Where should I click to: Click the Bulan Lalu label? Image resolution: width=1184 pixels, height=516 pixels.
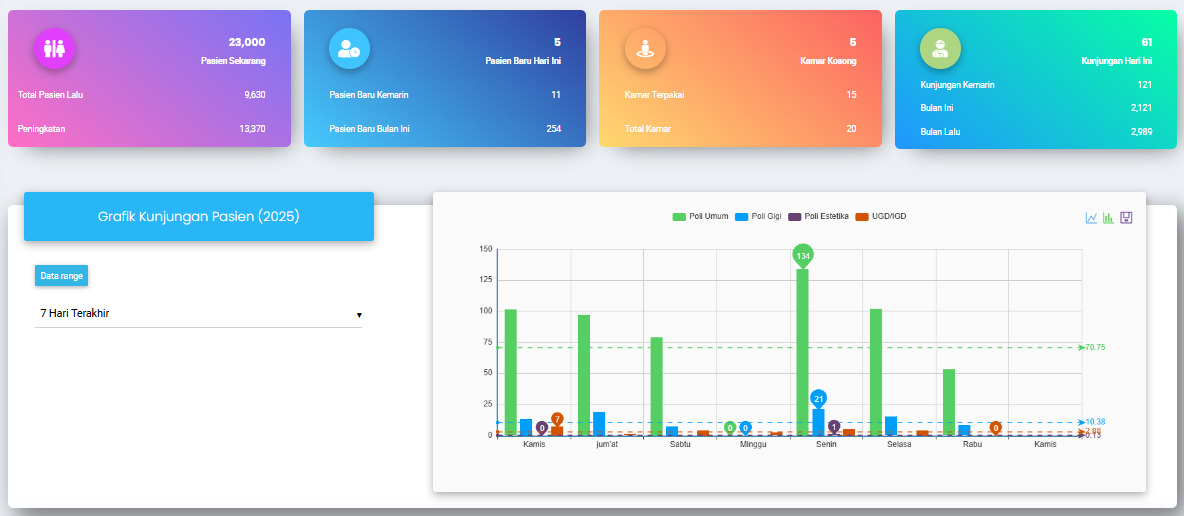click(x=939, y=131)
